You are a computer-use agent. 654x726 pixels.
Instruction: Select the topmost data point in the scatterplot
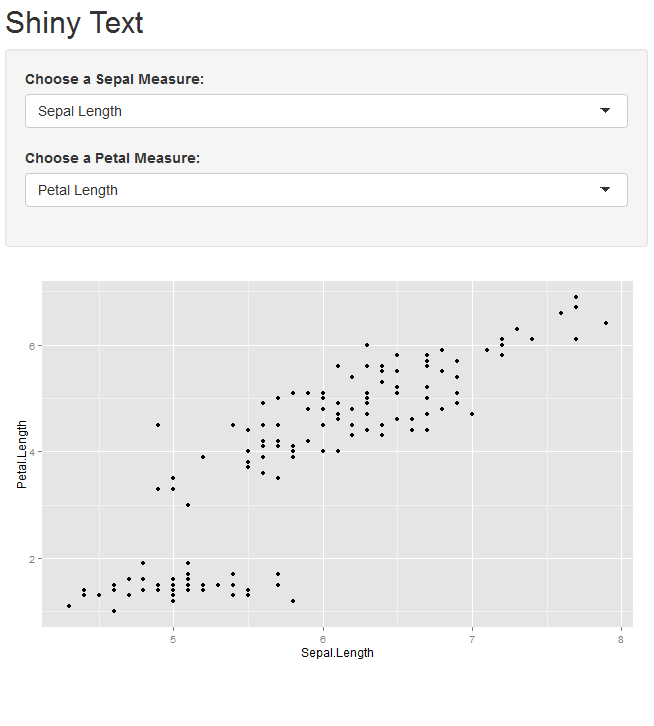tap(576, 297)
